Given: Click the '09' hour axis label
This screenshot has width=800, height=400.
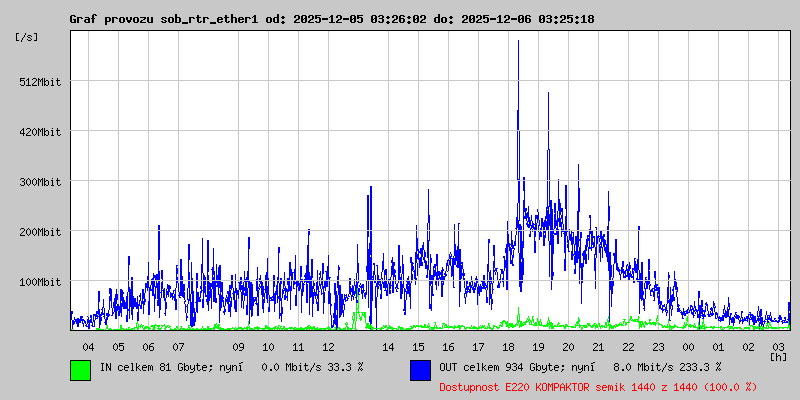Looking at the screenshot, I should click(x=238, y=347).
